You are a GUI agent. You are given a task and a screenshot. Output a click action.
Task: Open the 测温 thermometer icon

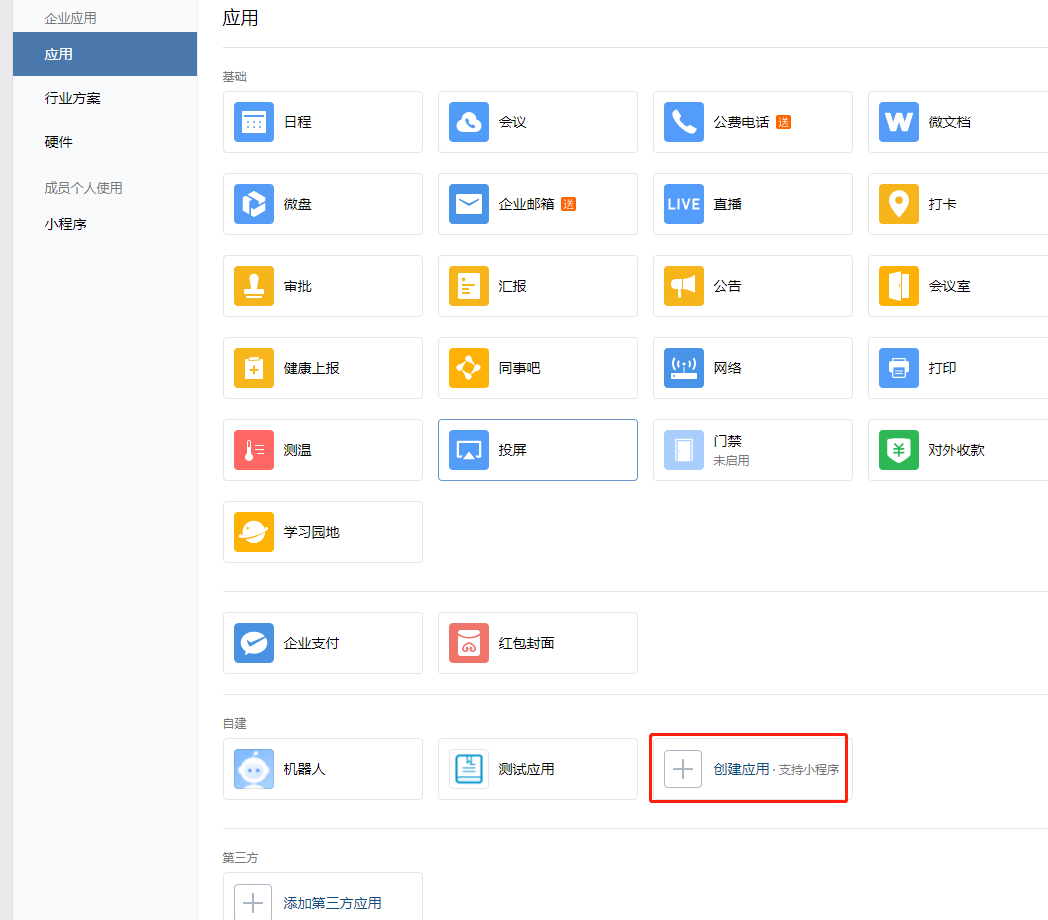(254, 450)
